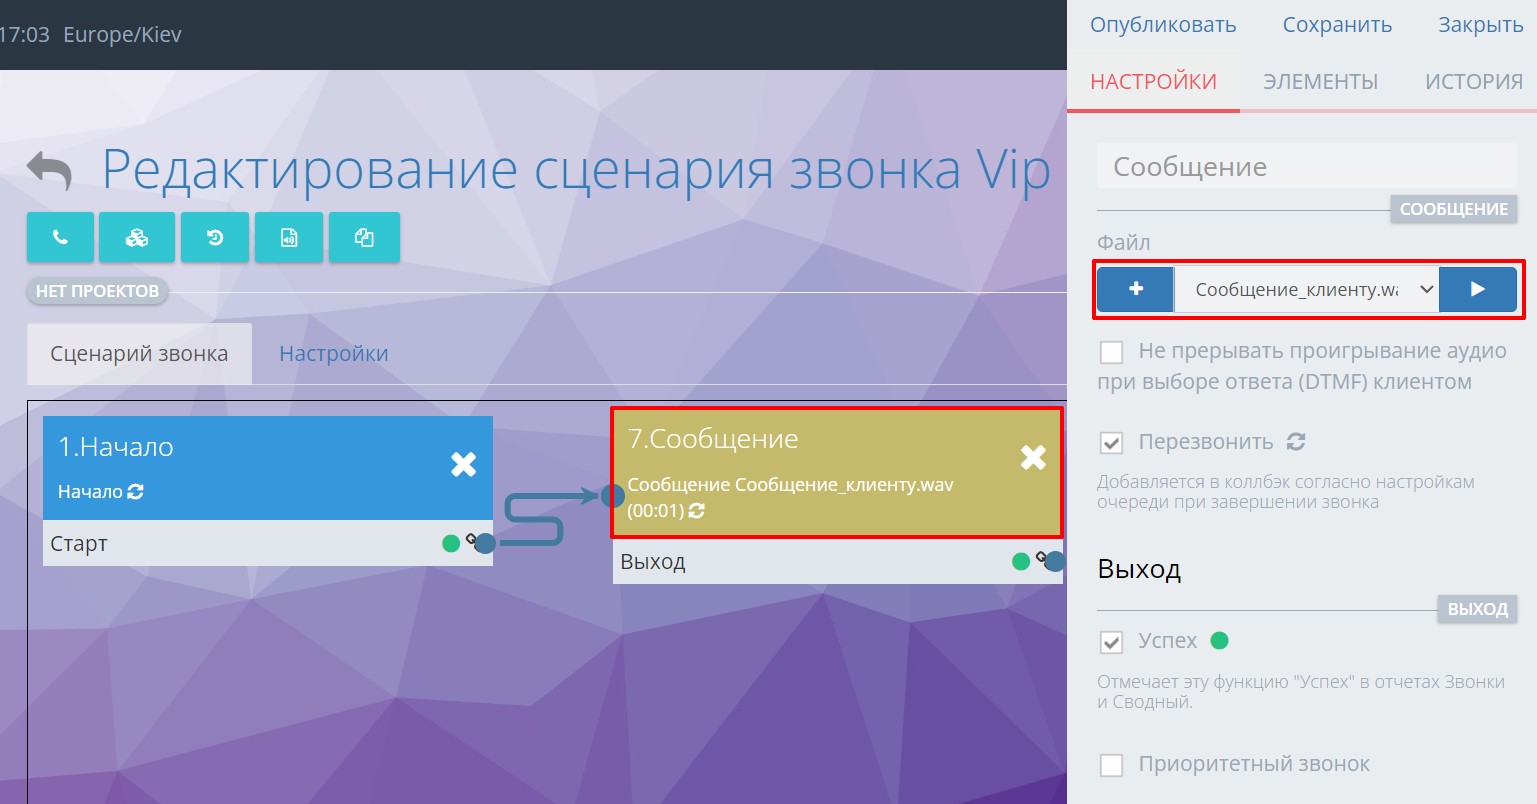The width and height of the screenshot is (1537, 804).
Task: Switch to the Настройки scenario tab
Action: tap(333, 353)
